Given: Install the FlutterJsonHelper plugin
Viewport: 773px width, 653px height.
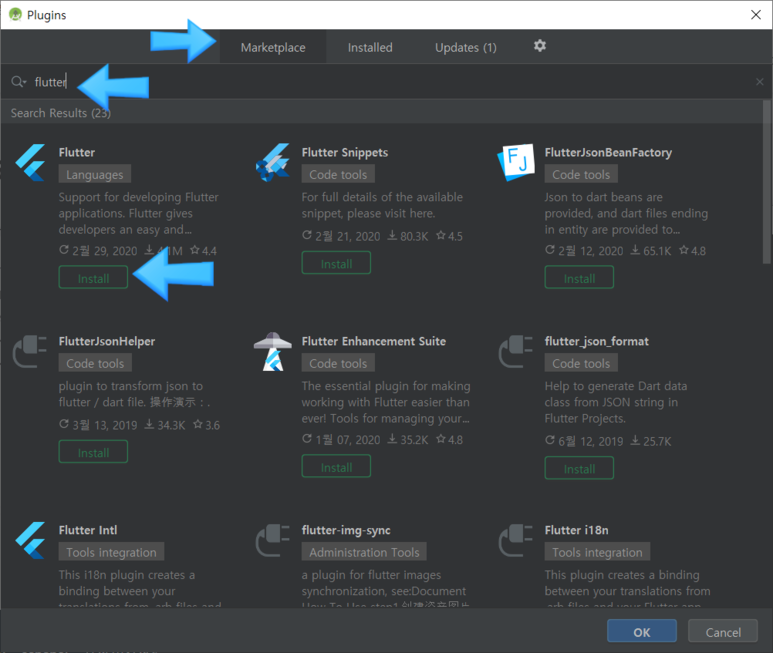Looking at the screenshot, I should [x=93, y=452].
